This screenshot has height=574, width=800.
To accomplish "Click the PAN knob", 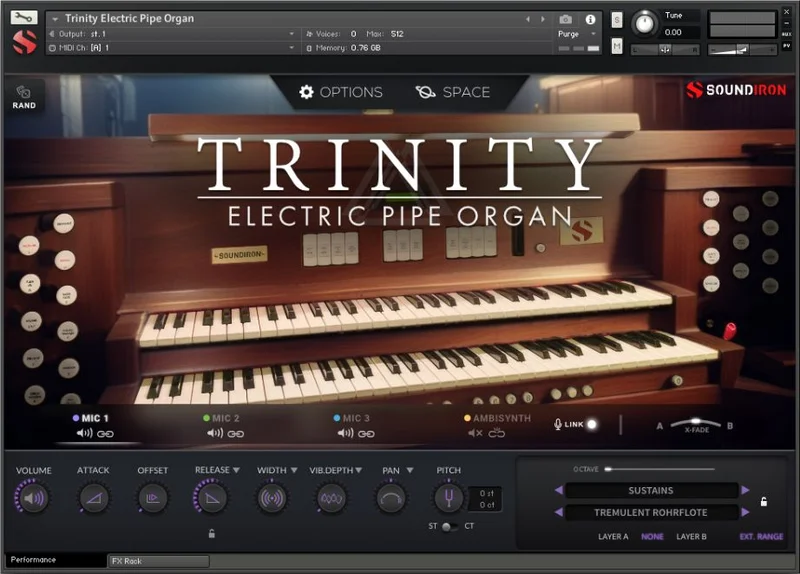I will [x=391, y=497].
